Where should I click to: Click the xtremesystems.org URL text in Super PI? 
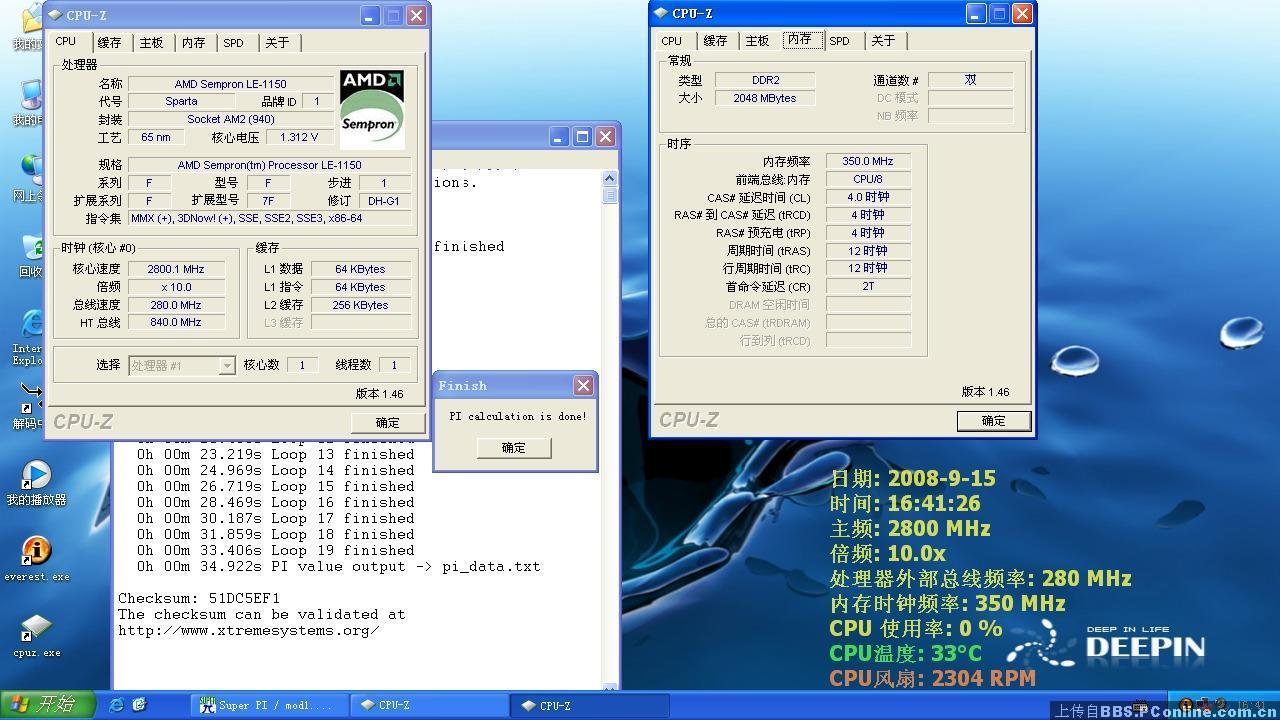tap(248, 630)
